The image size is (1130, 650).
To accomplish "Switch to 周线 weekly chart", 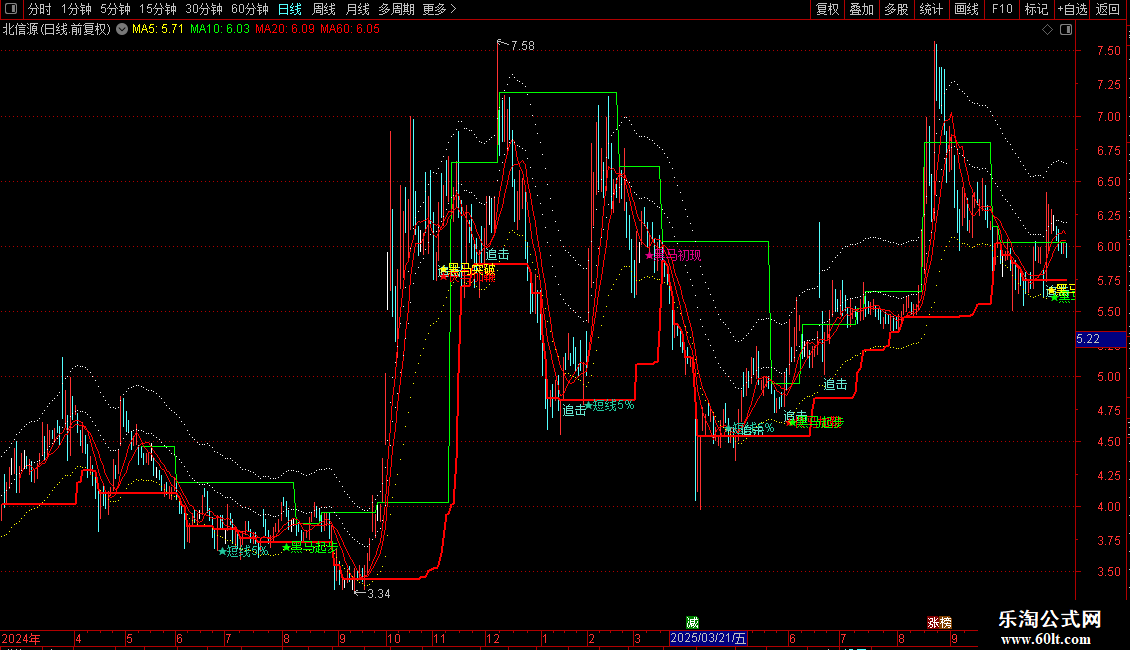I will click(324, 9).
